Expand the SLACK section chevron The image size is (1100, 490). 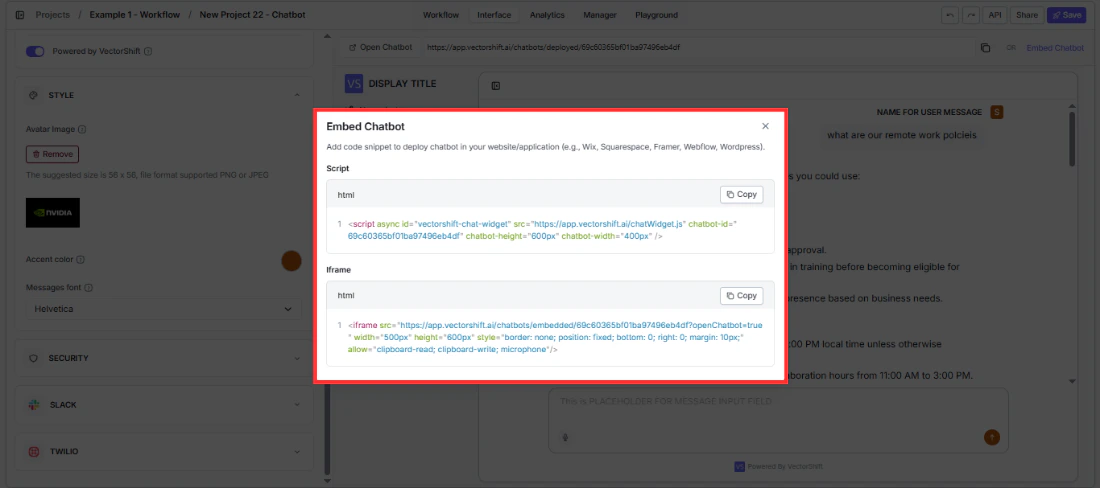(x=297, y=405)
